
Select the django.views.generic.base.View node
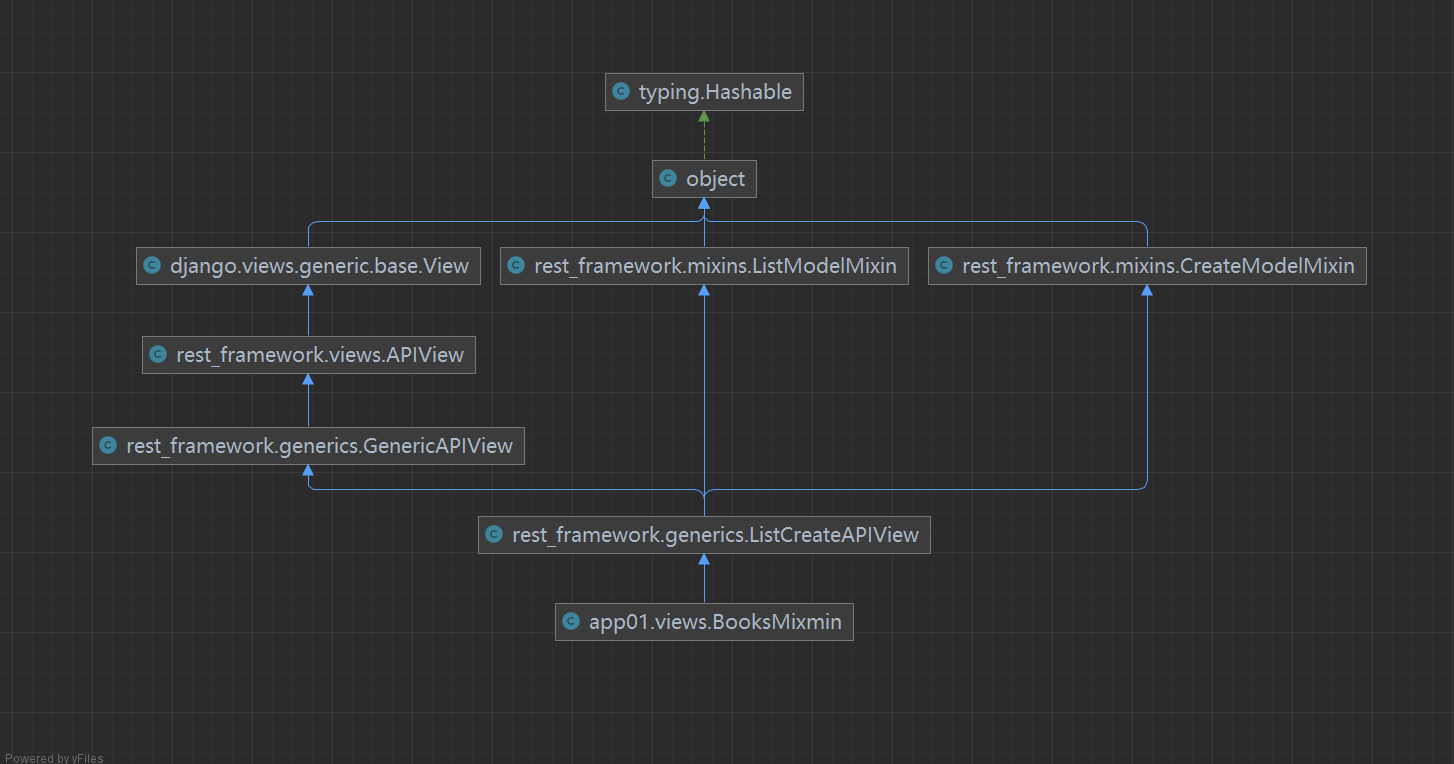click(x=308, y=266)
